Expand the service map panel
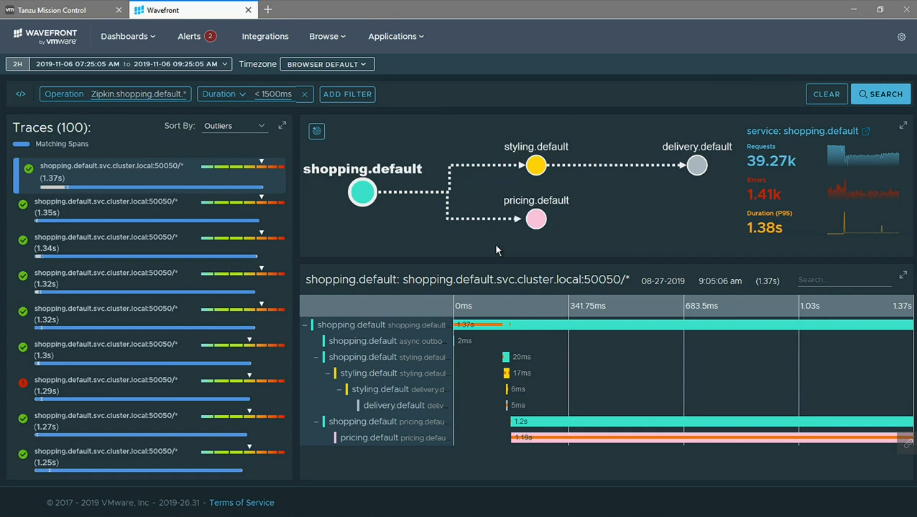 click(x=903, y=125)
